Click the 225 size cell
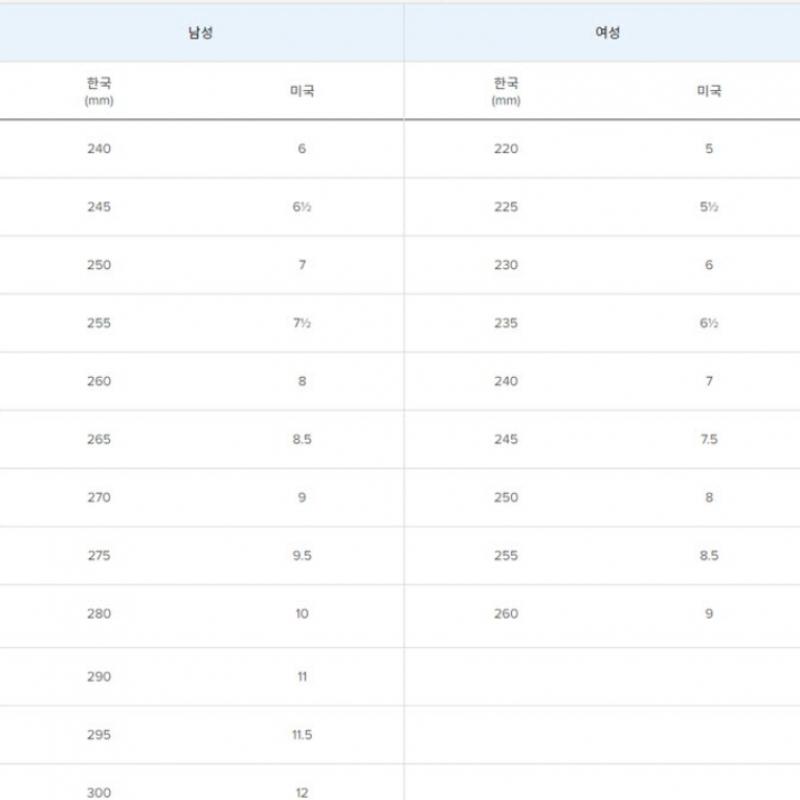This screenshot has height=800, width=800. [506, 207]
